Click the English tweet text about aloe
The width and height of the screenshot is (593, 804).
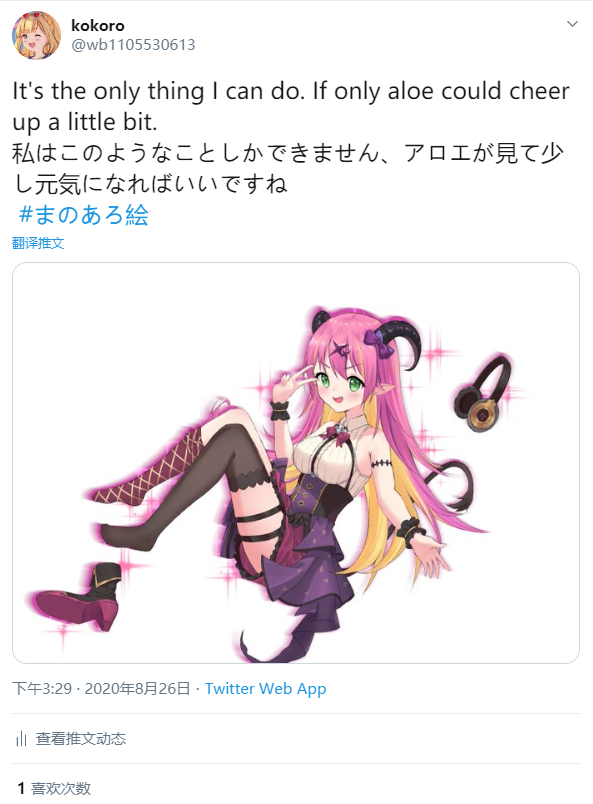tap(290, 107)
